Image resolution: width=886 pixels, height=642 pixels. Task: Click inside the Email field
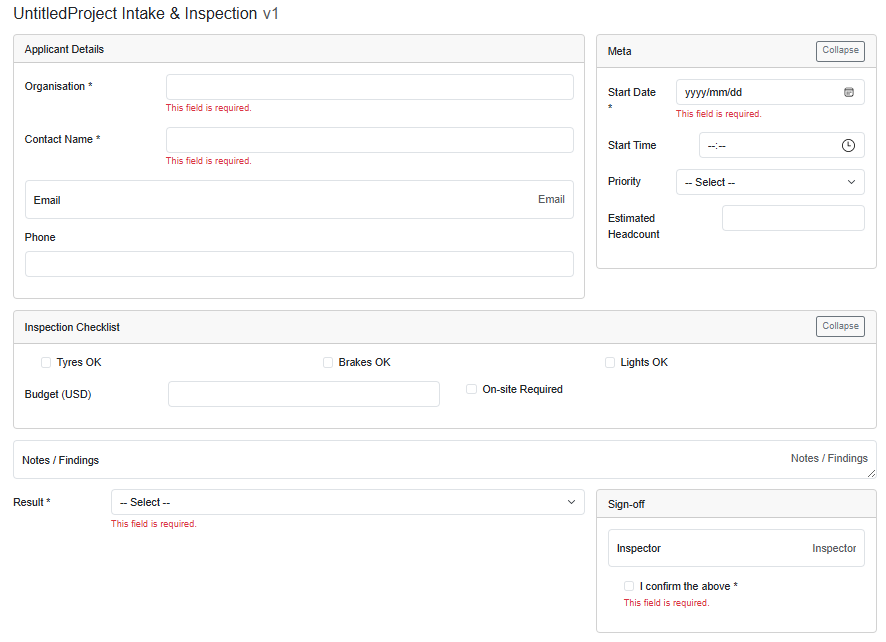tap(298, 199)
